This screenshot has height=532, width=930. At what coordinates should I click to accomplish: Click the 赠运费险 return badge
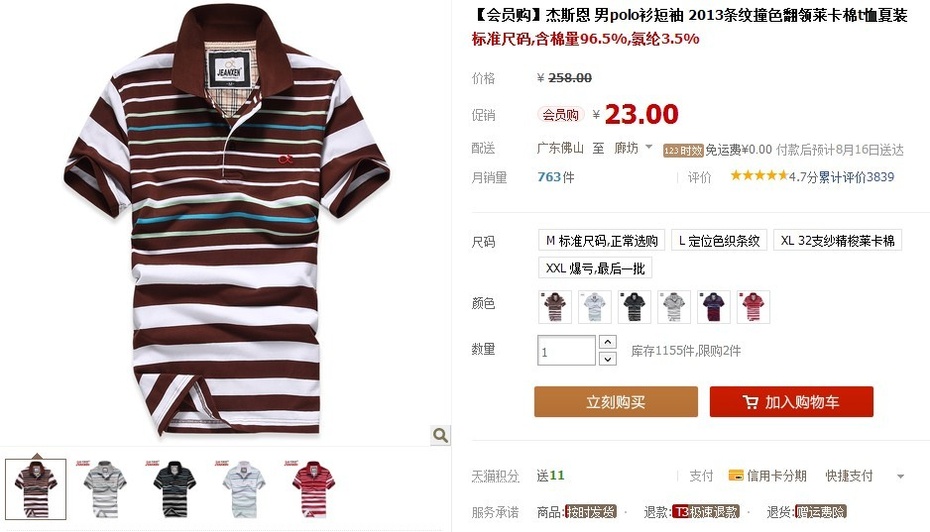(x=820, y=511)
